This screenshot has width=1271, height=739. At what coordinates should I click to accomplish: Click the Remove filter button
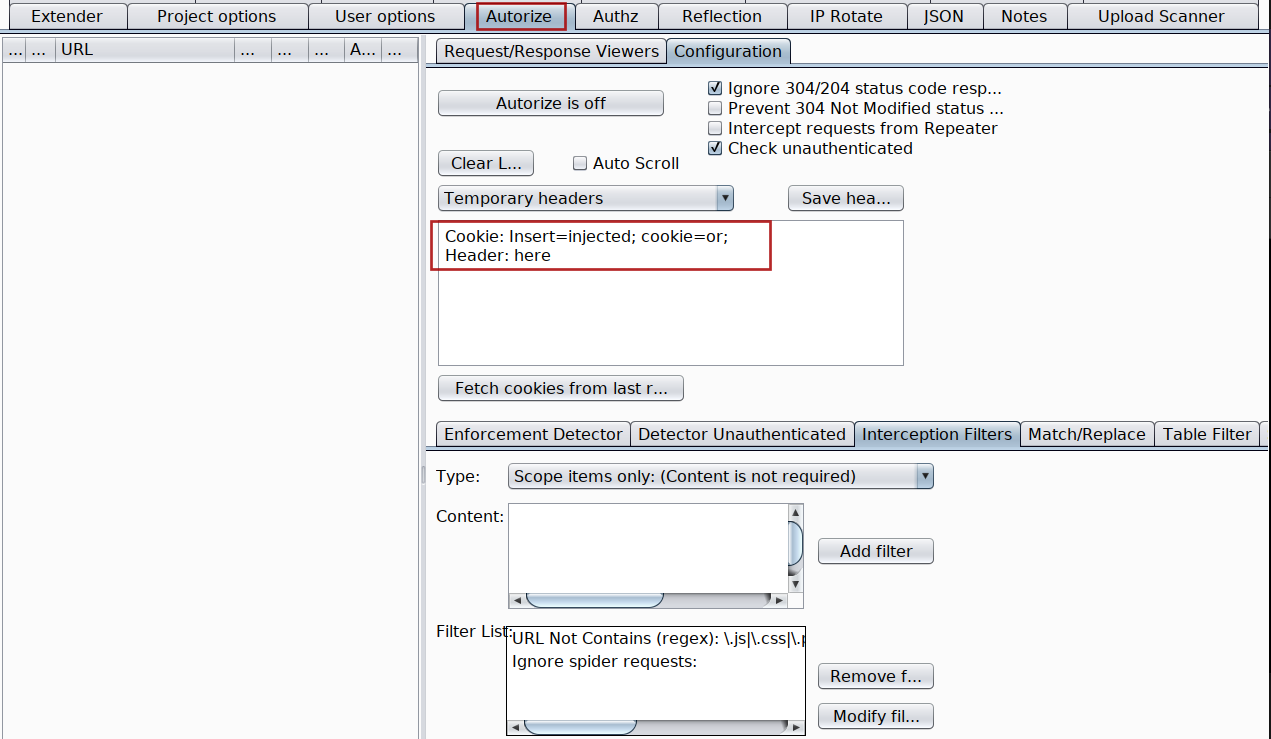876,676
